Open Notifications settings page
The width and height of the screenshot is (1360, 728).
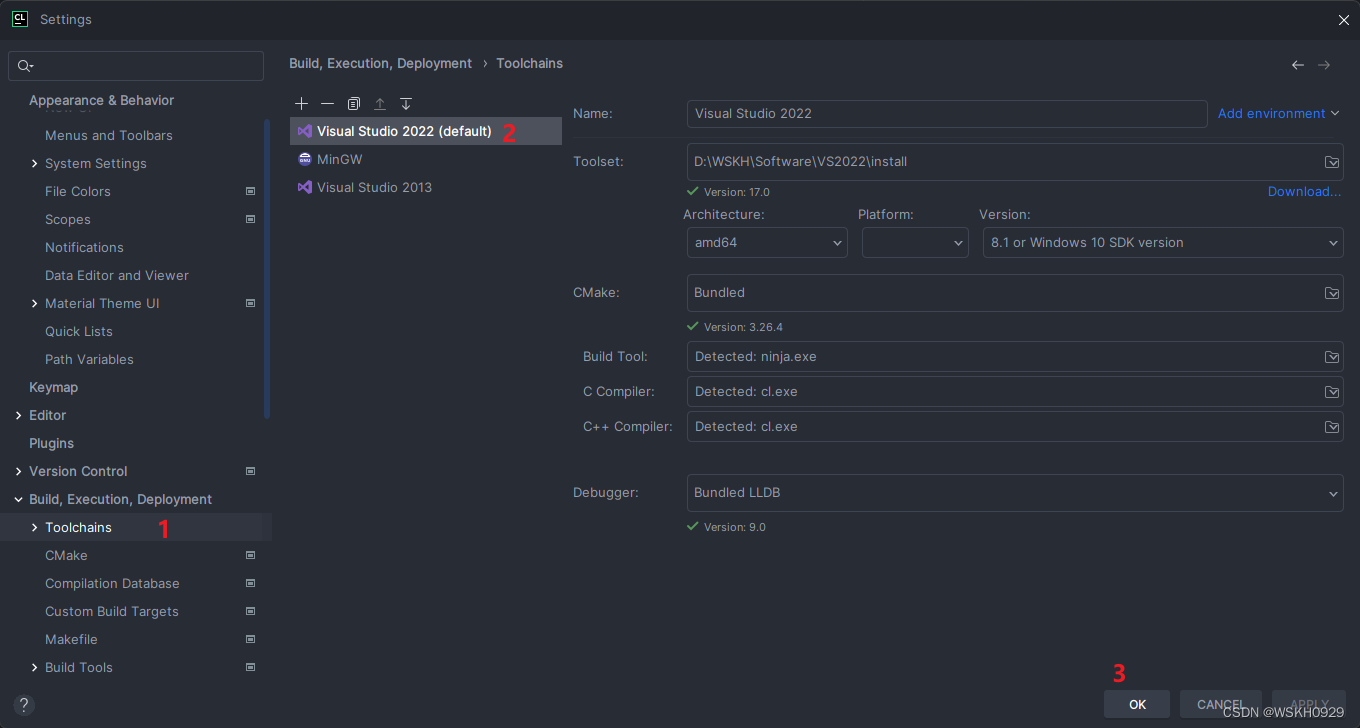(x=84, y=247)
